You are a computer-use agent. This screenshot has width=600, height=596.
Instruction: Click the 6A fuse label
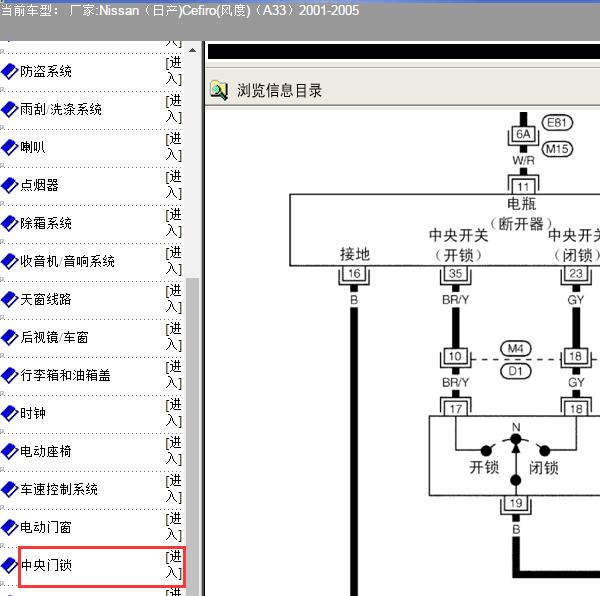(x=523, y=134)
